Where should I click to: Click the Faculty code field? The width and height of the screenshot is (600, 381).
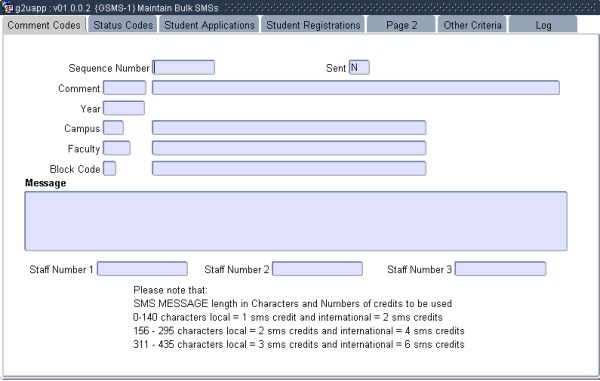117,148
